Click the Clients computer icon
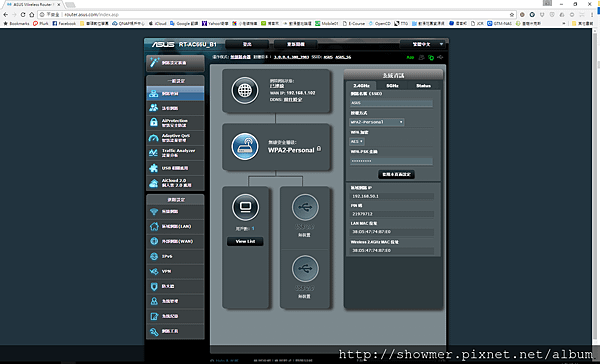The width and height of the screenshot is (600, 364). click(x=245, y=207)
